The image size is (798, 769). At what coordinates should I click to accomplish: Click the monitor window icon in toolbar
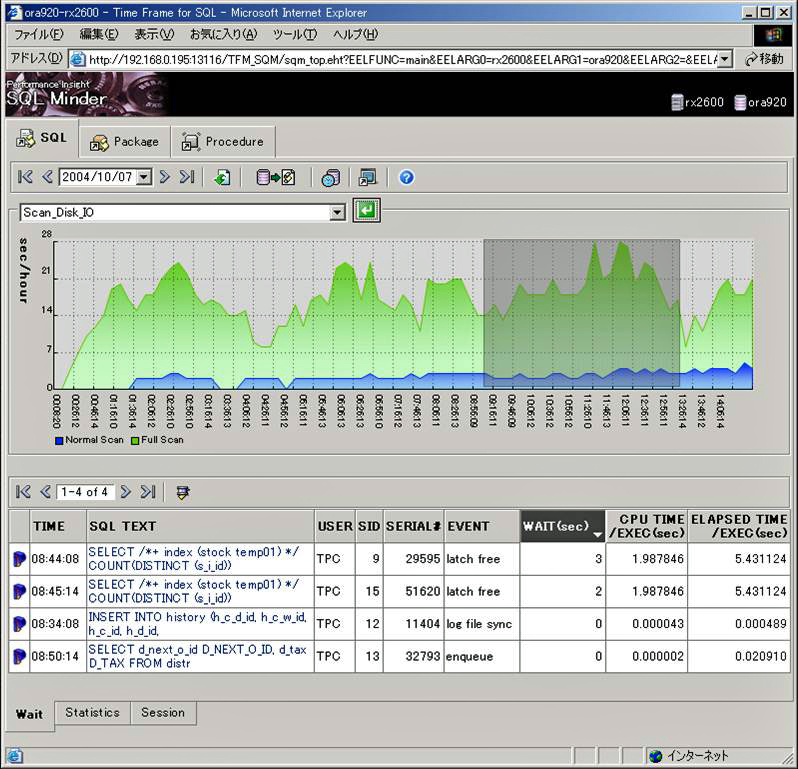coord(368,178)
